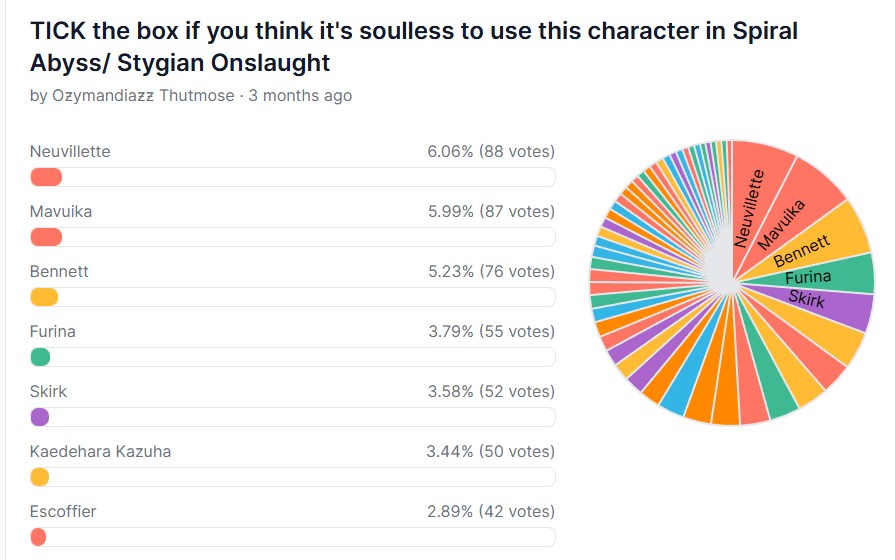
Task: Click the green Furina bar indicator
Action: click(40, 357)
